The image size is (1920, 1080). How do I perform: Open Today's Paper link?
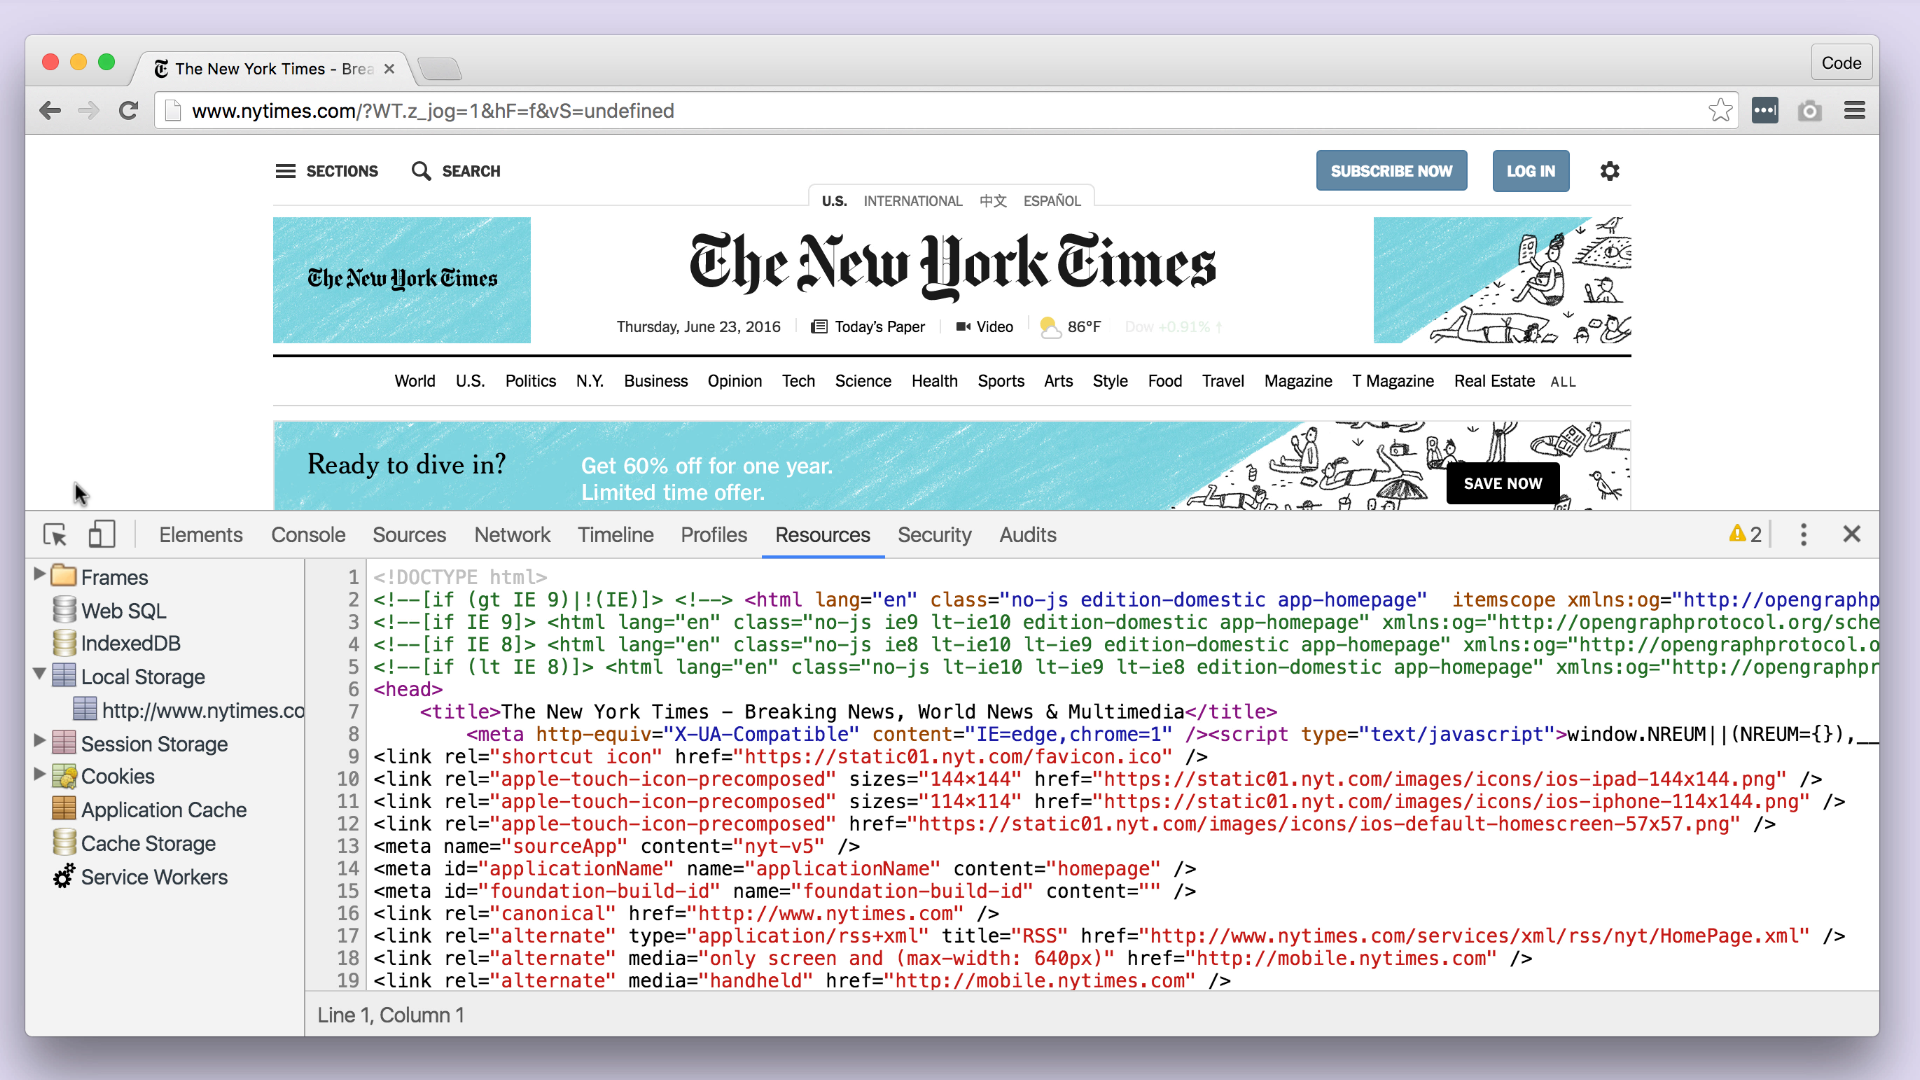click(x=867, y=327)
